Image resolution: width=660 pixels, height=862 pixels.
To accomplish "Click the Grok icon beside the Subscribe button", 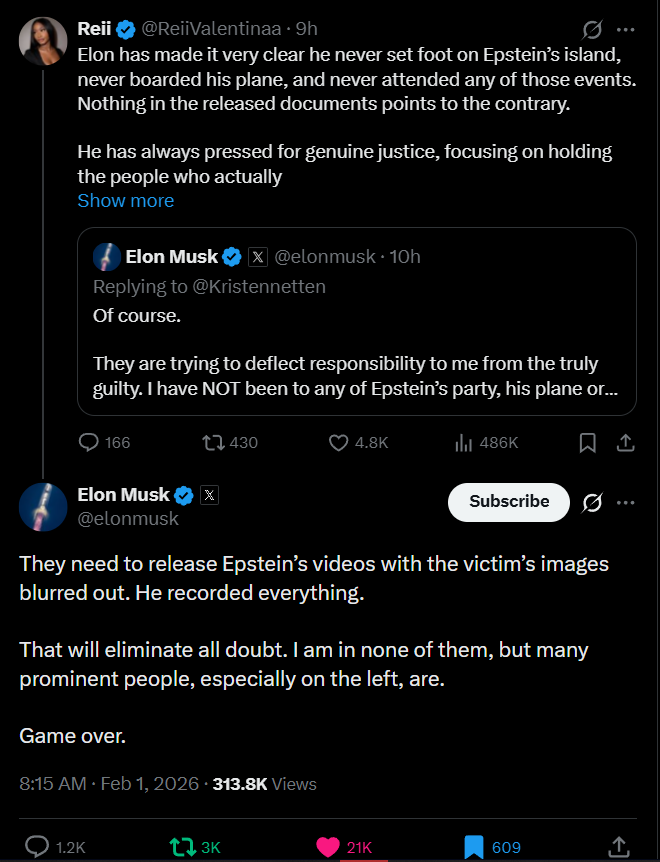I will [591, 502].
